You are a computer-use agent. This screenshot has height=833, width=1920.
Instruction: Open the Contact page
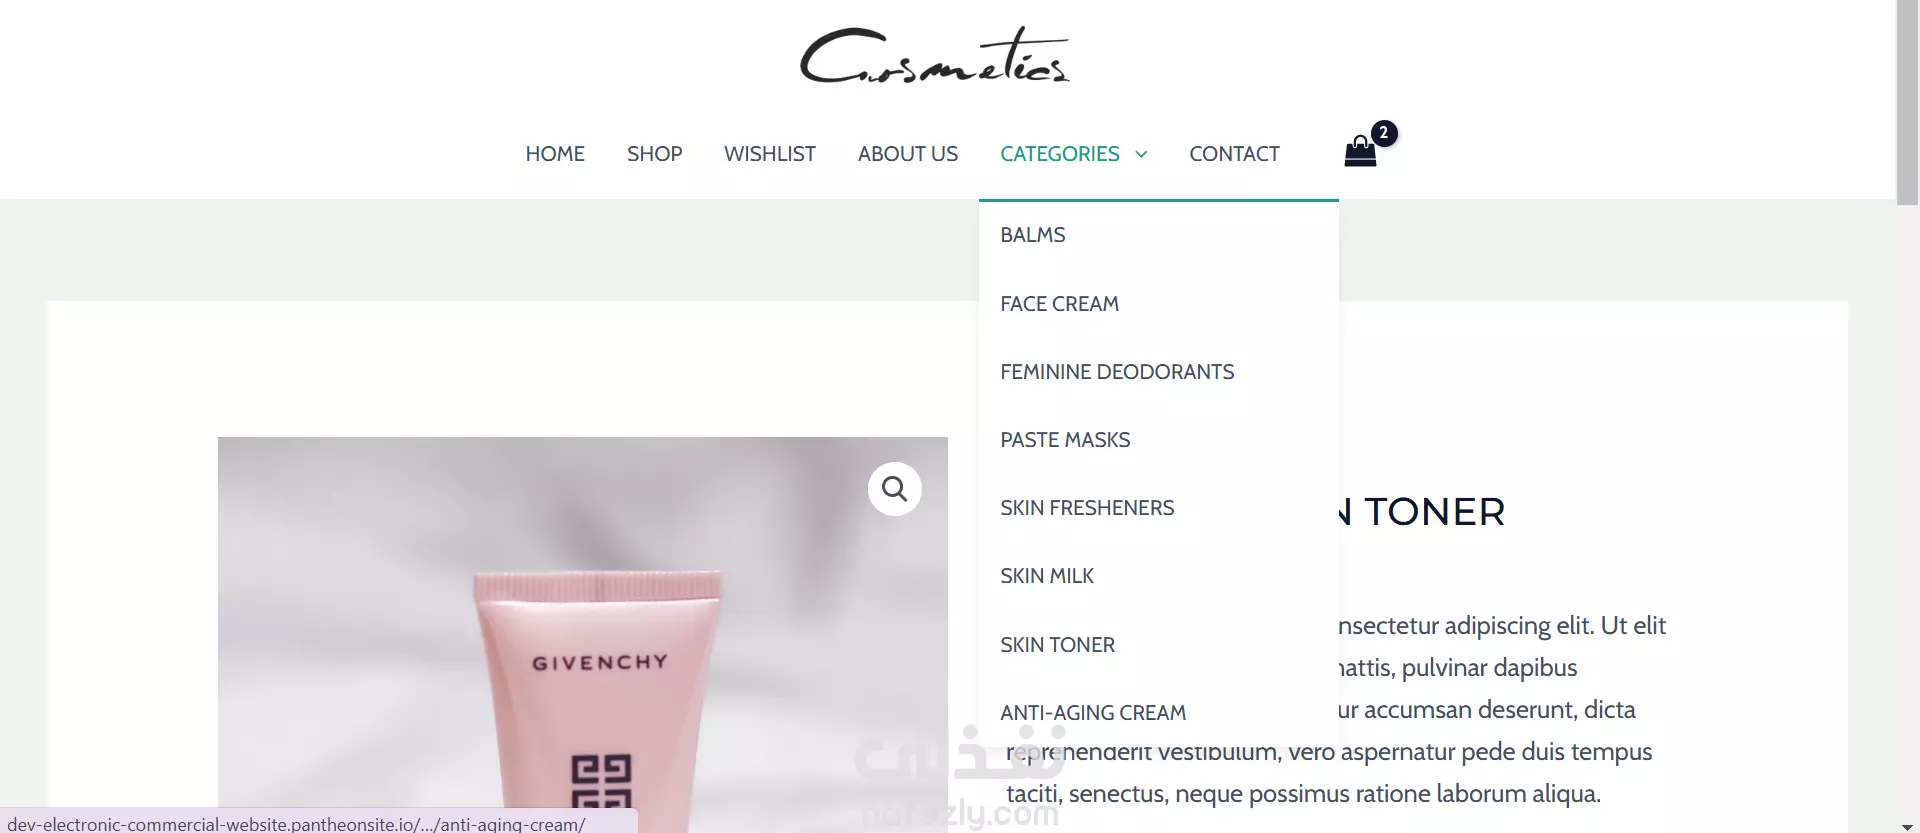pos(1234,154)
